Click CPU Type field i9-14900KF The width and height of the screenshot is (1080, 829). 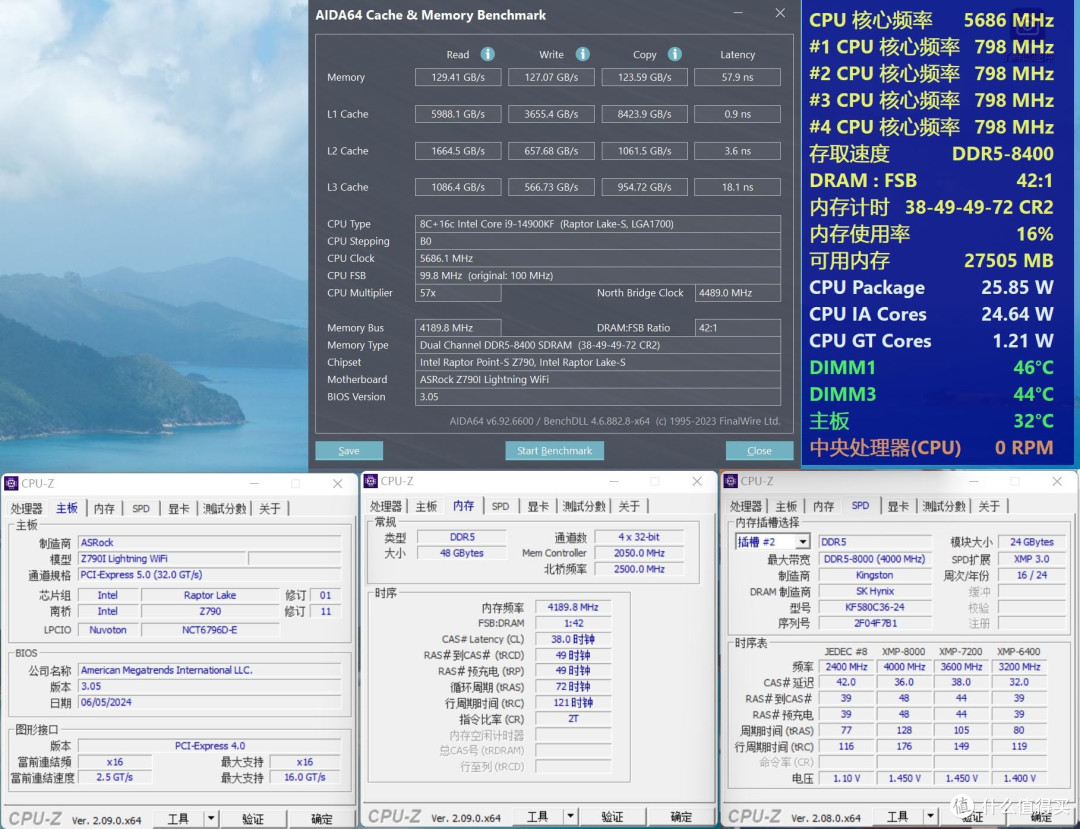pos(598,224)
